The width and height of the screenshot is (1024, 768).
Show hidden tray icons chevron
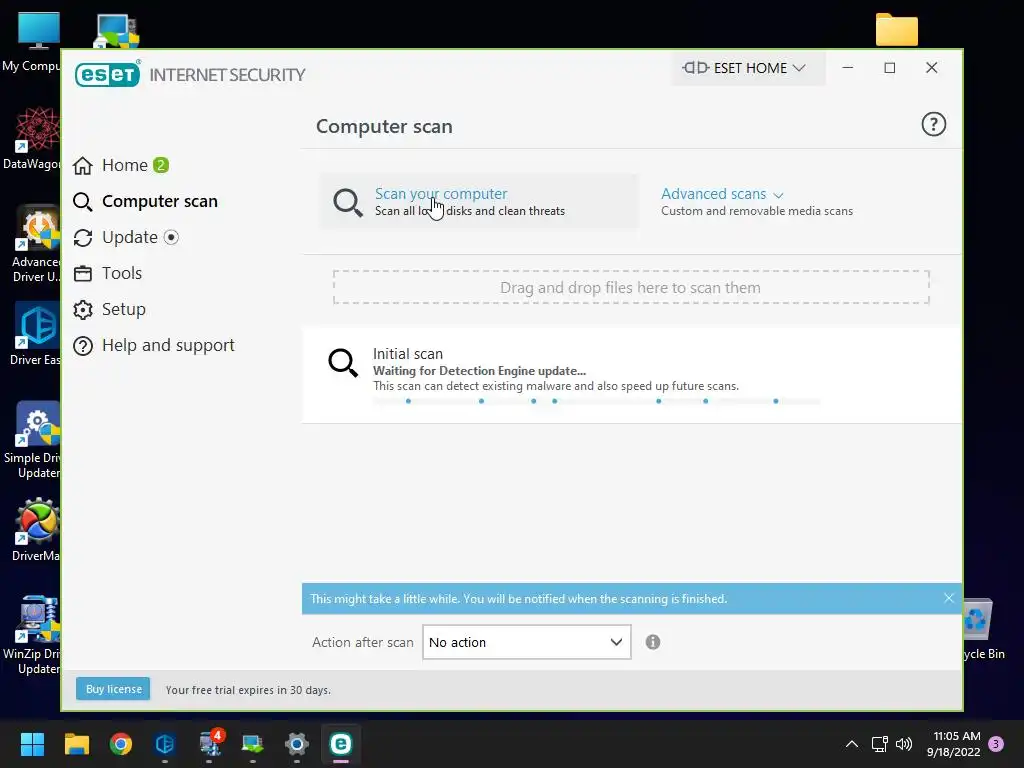click(852, 744)
